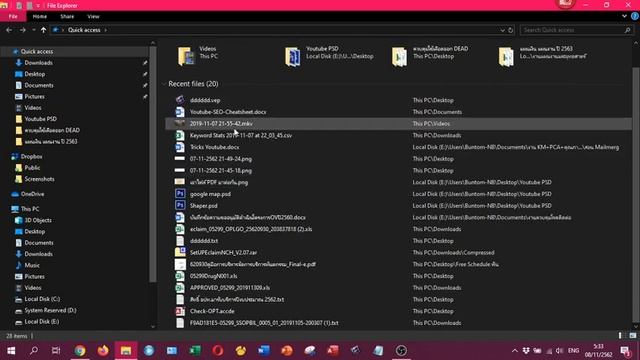Select google map.psd Photoshop icon
The image size is (640, 360).
(180, 194)
